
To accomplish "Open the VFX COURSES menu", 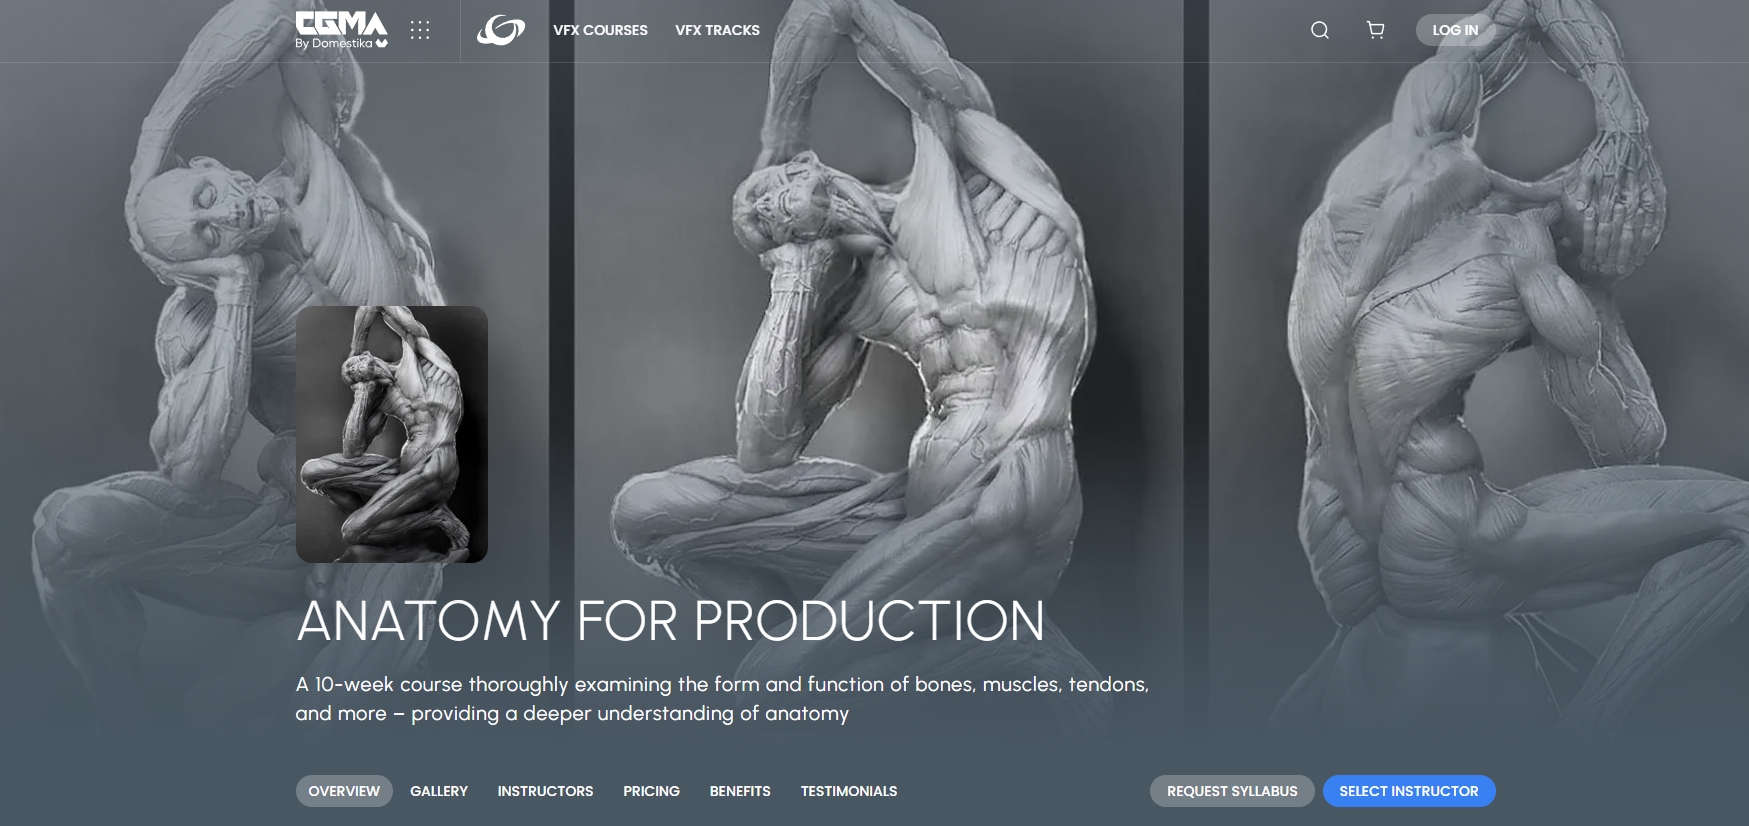I will [x=600, y=30].
